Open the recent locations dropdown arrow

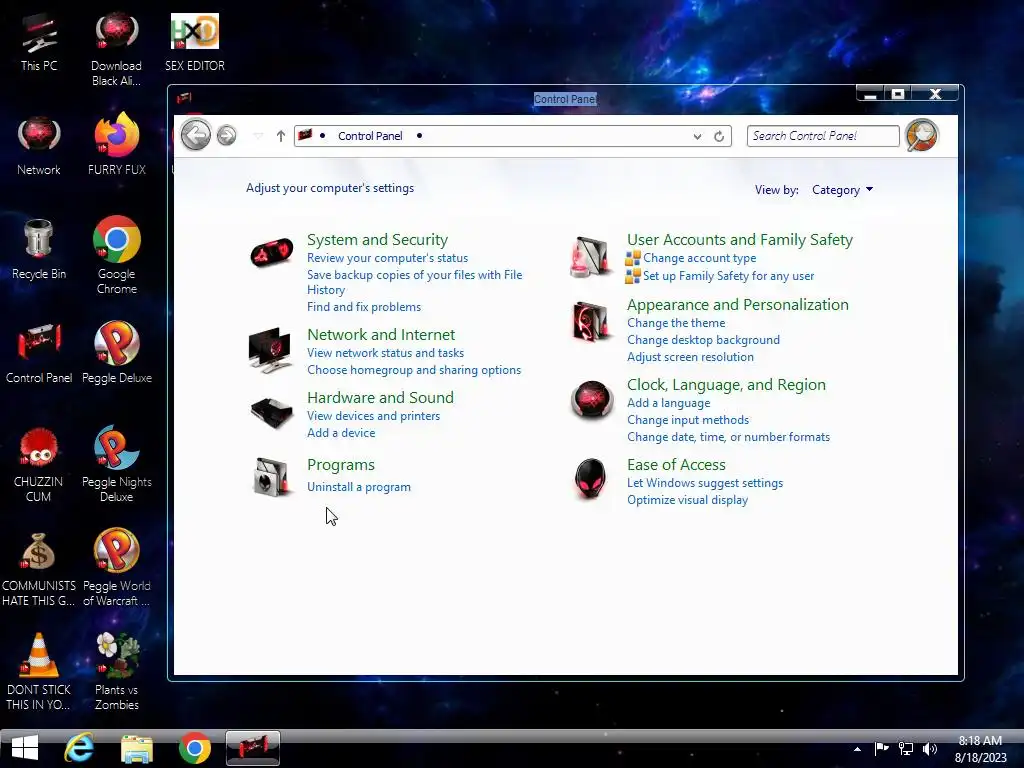258,136
